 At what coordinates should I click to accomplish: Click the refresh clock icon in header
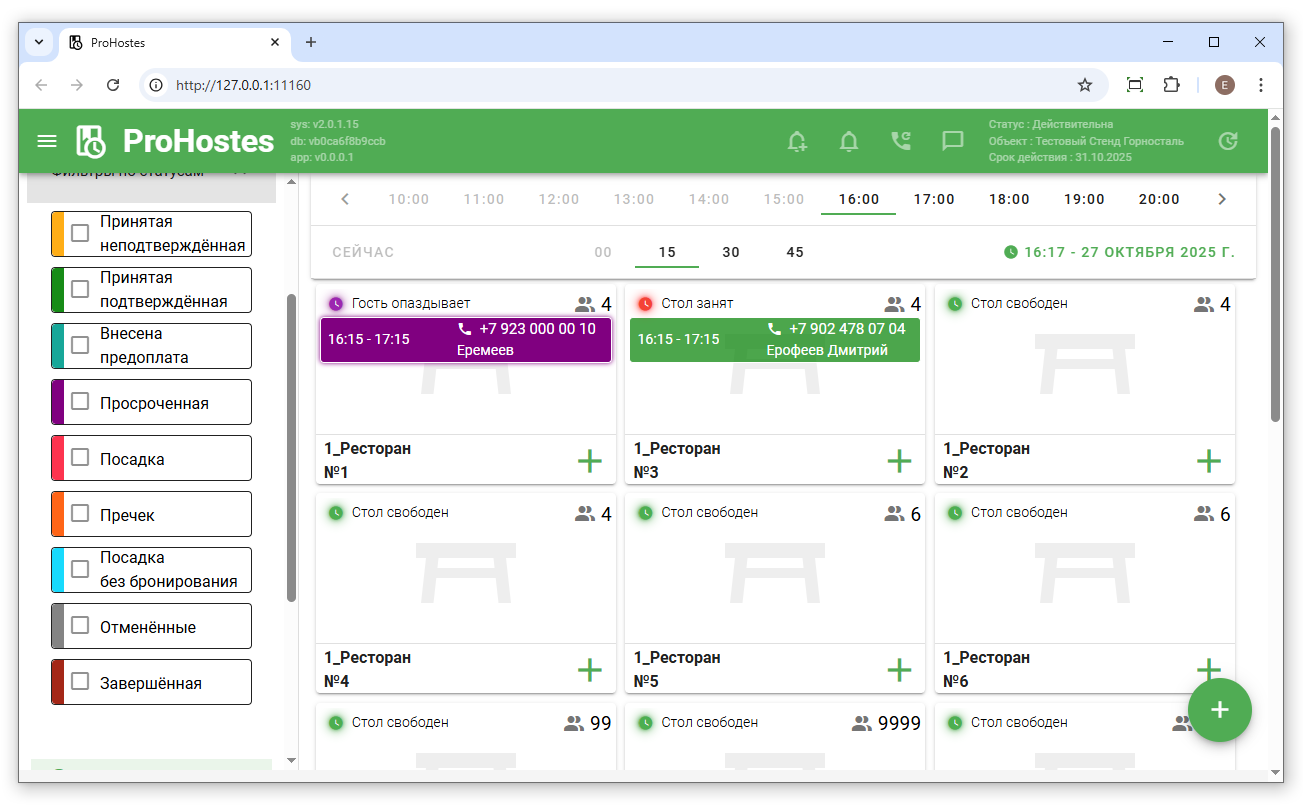click(1228, 141)
